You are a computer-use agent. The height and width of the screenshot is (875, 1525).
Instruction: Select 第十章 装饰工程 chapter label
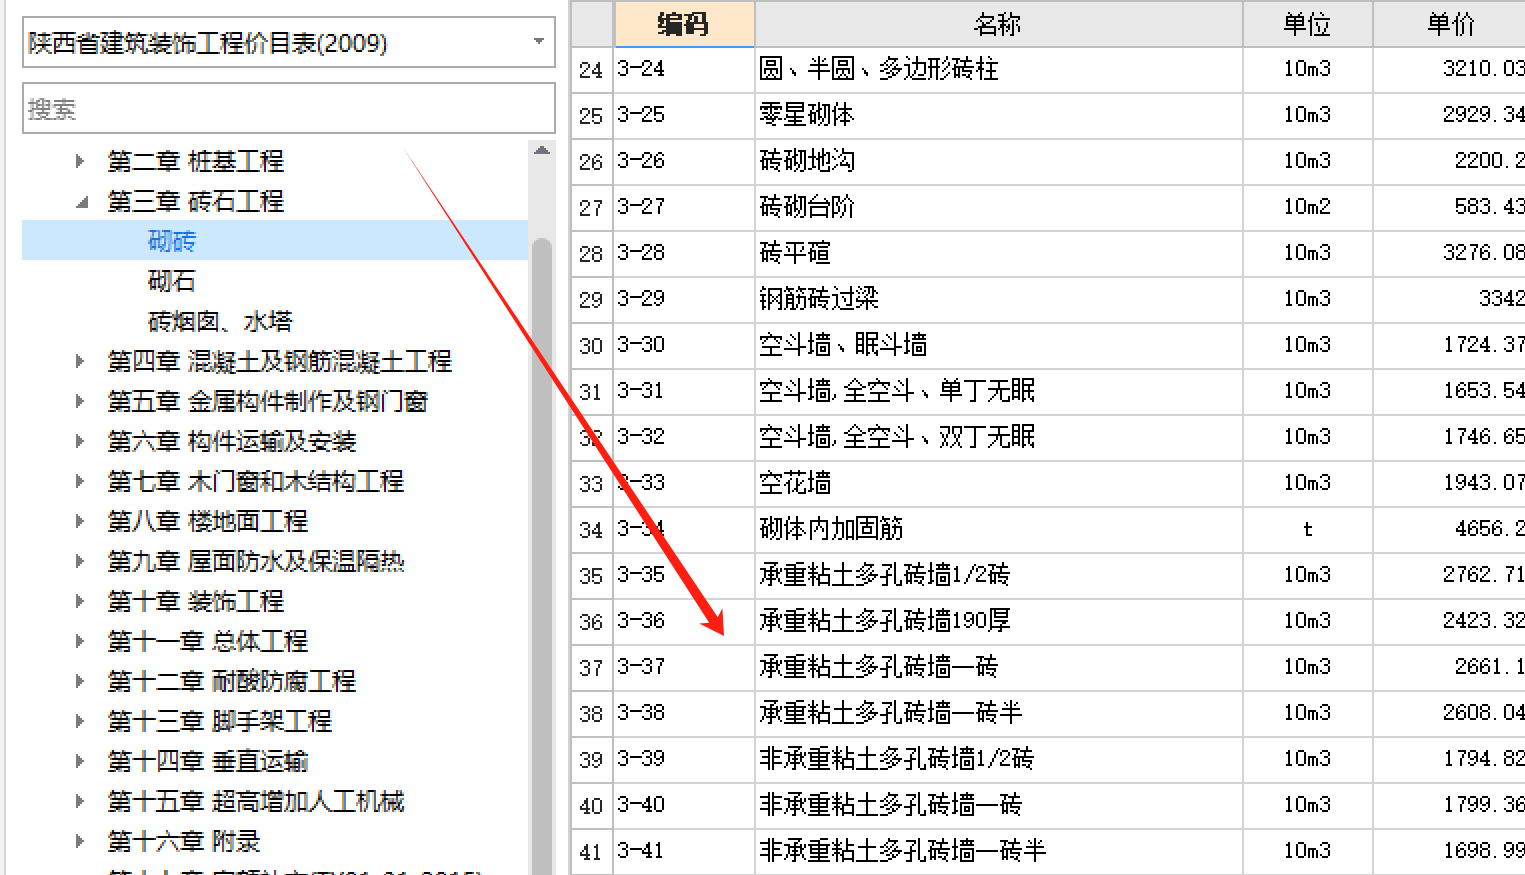click(196, 601)
